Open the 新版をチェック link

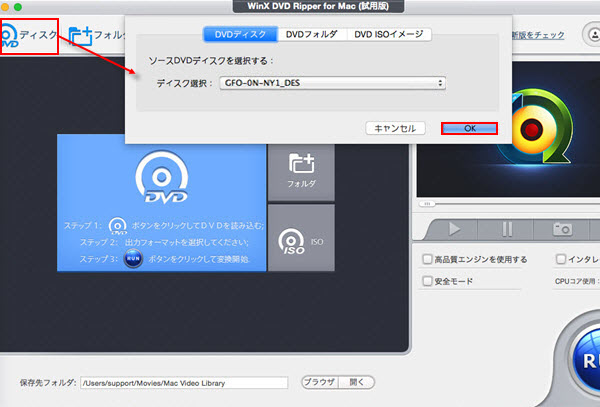coord(538,35)
